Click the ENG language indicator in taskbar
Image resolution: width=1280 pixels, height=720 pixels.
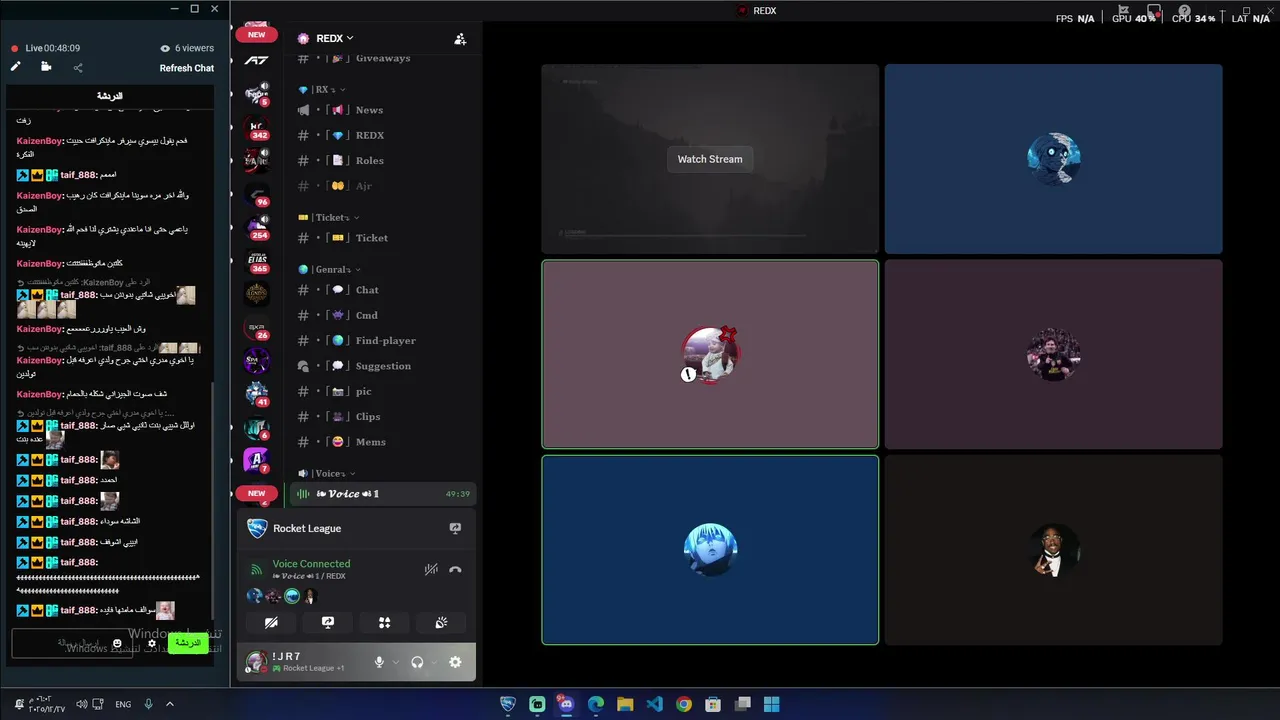pyautogui.click(x=123, y=704)
